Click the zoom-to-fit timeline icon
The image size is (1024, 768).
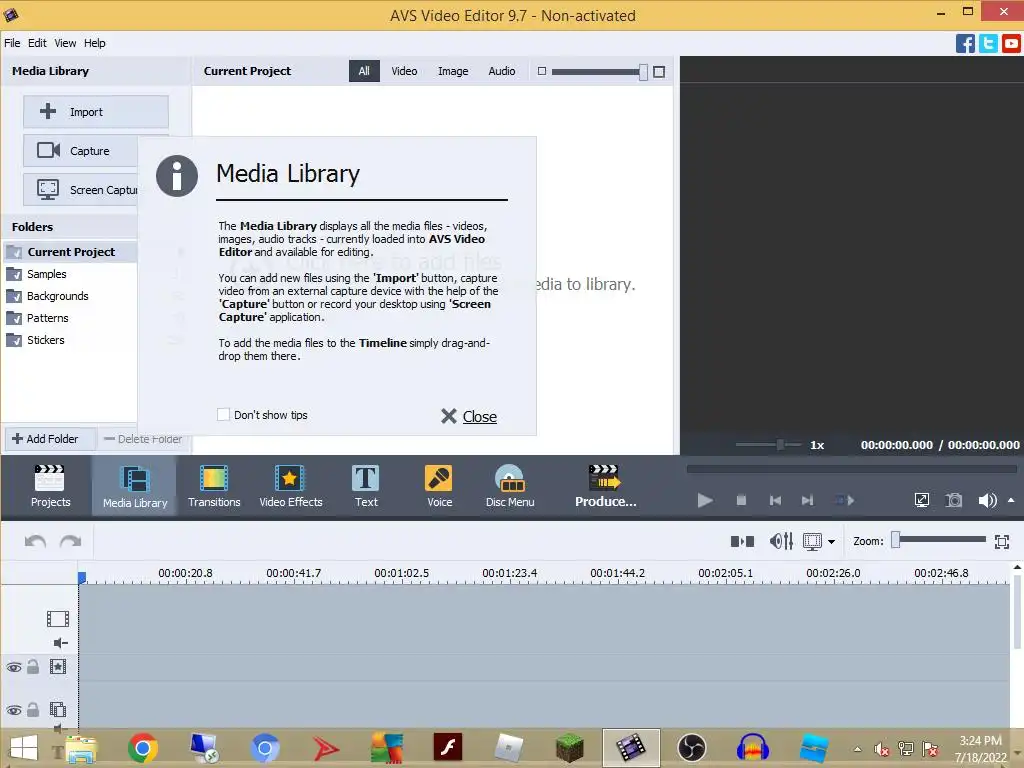pyautogui.click(x=1002, y=541)
